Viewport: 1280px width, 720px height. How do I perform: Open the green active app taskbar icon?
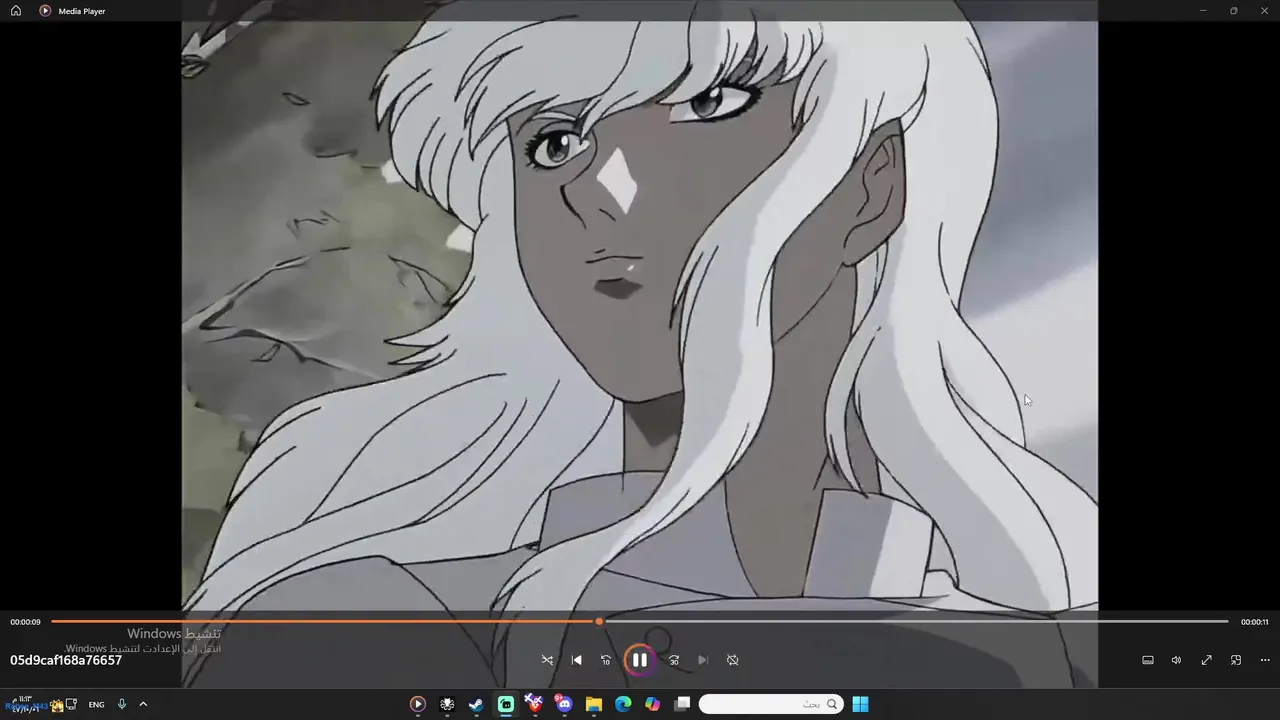(x=506, y=704)
